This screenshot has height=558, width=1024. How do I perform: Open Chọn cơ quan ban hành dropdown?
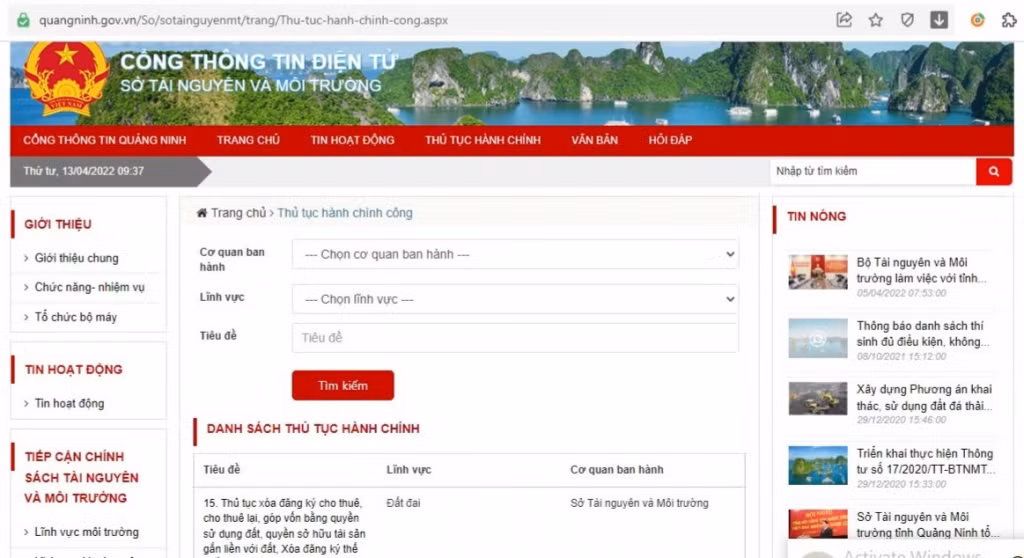[515, 254]
